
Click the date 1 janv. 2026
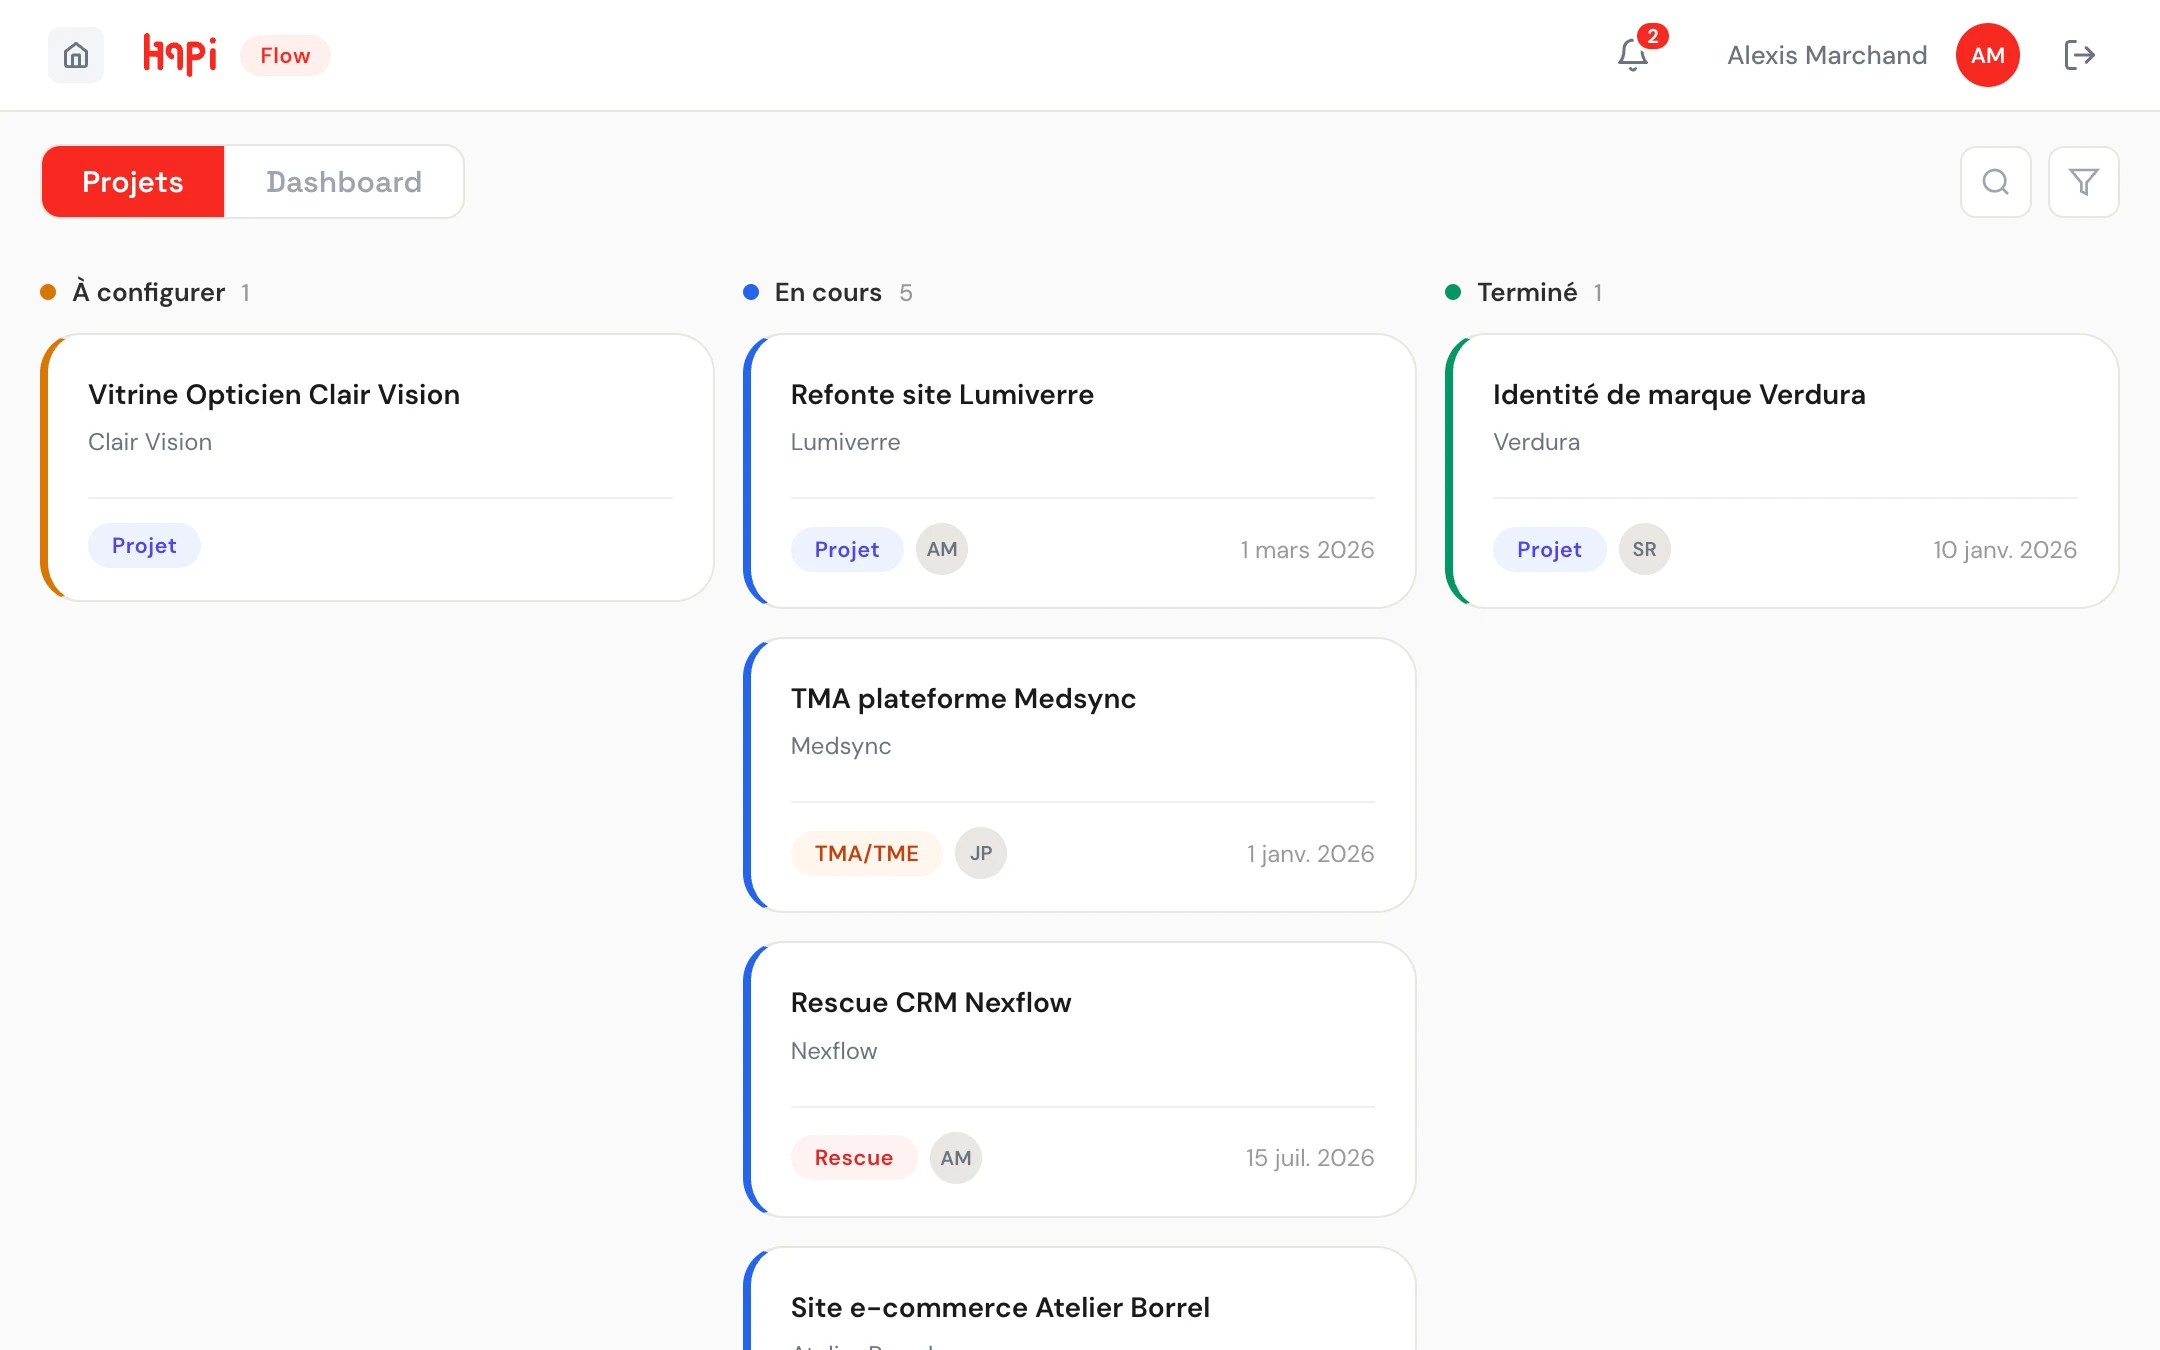coord(1310,853)
